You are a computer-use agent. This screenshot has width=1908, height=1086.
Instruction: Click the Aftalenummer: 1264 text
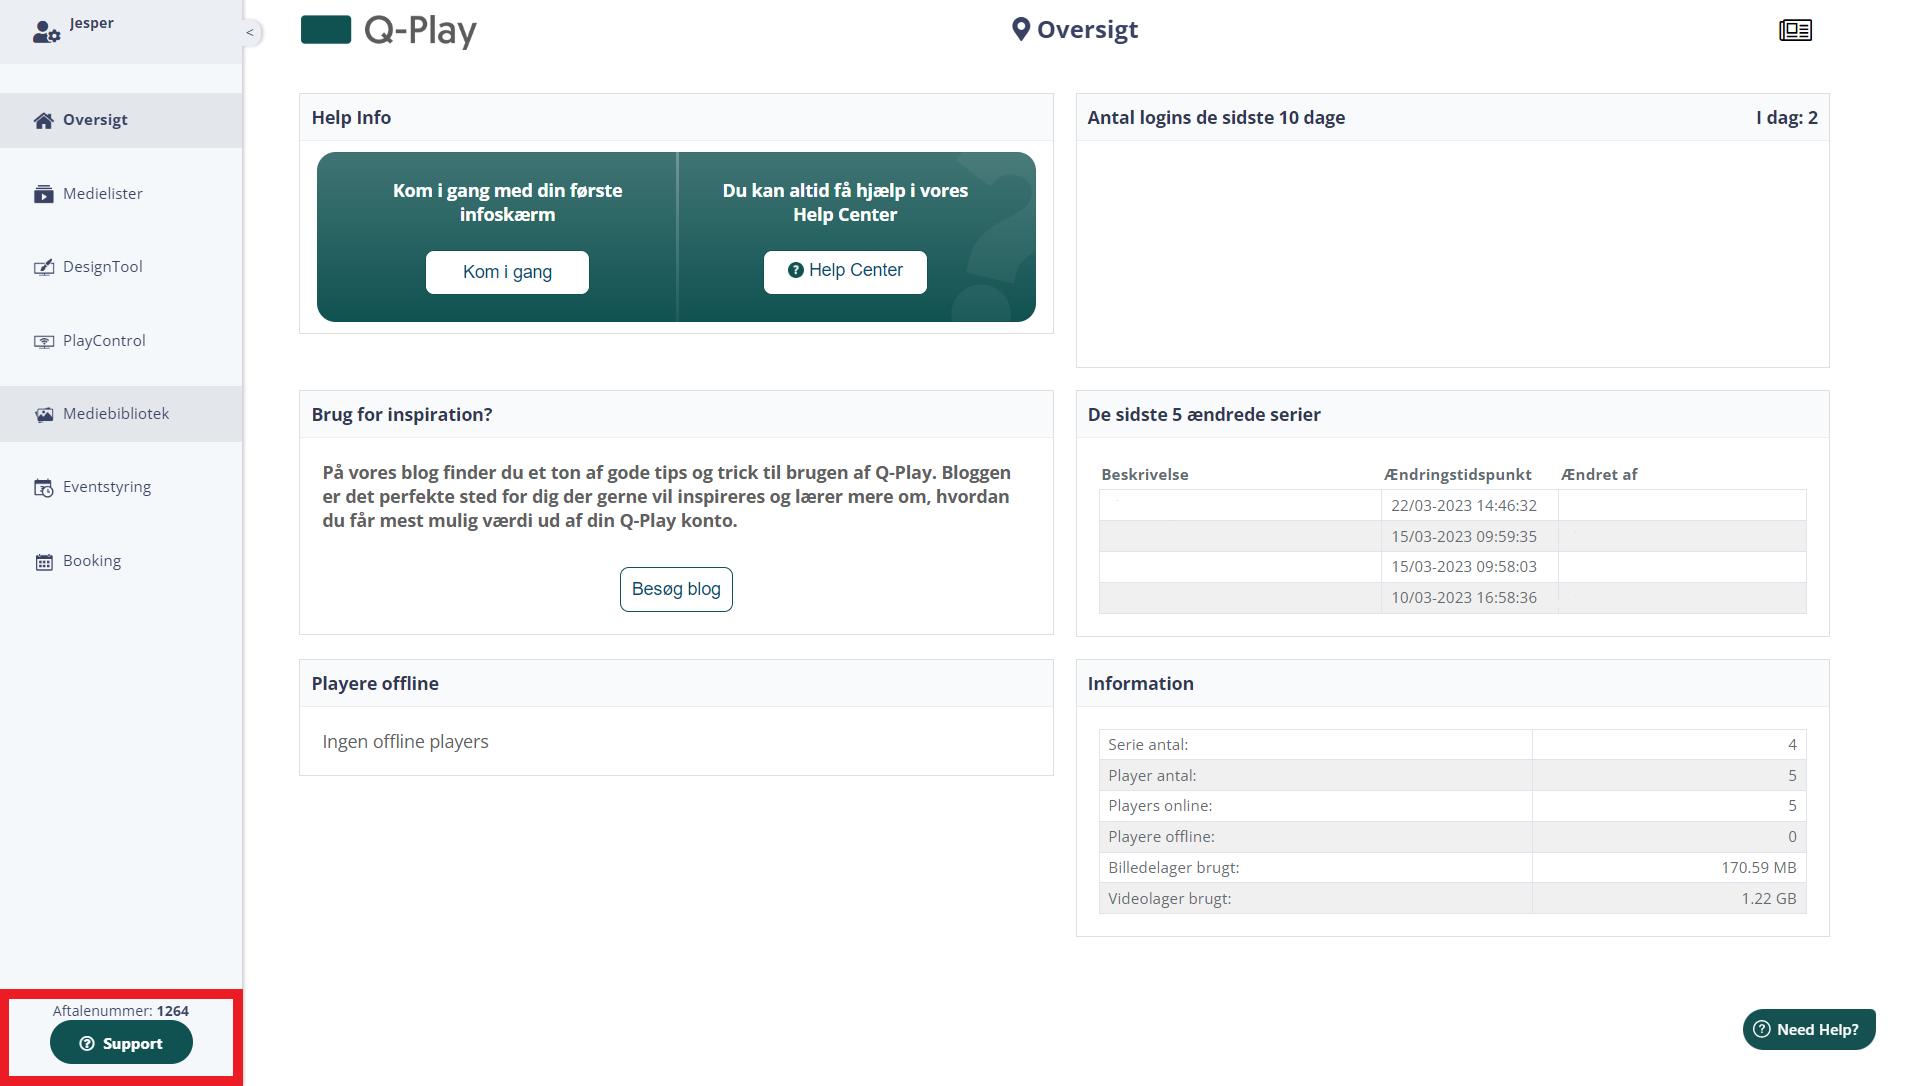coord(121,1011)
